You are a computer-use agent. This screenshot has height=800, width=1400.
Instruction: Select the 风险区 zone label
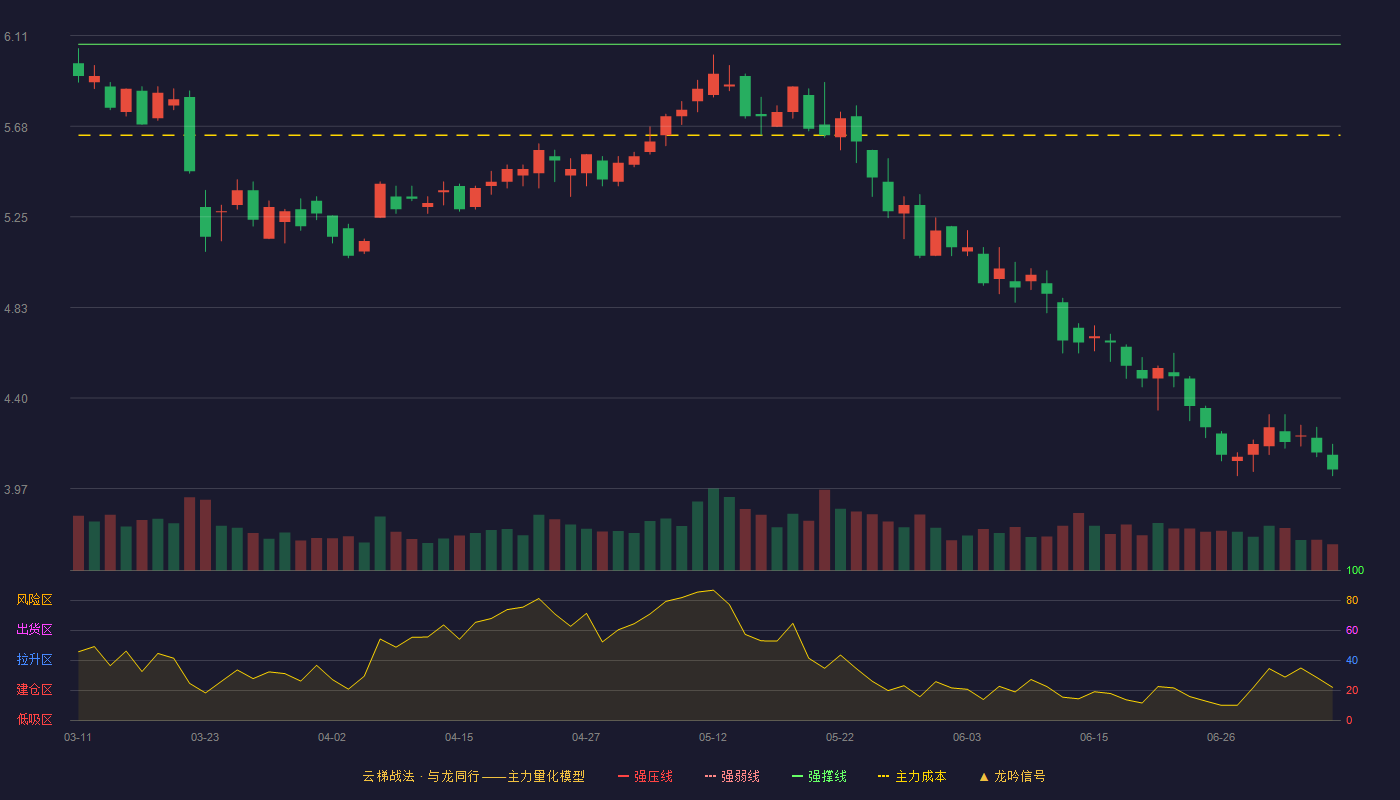tap(34, 600)
